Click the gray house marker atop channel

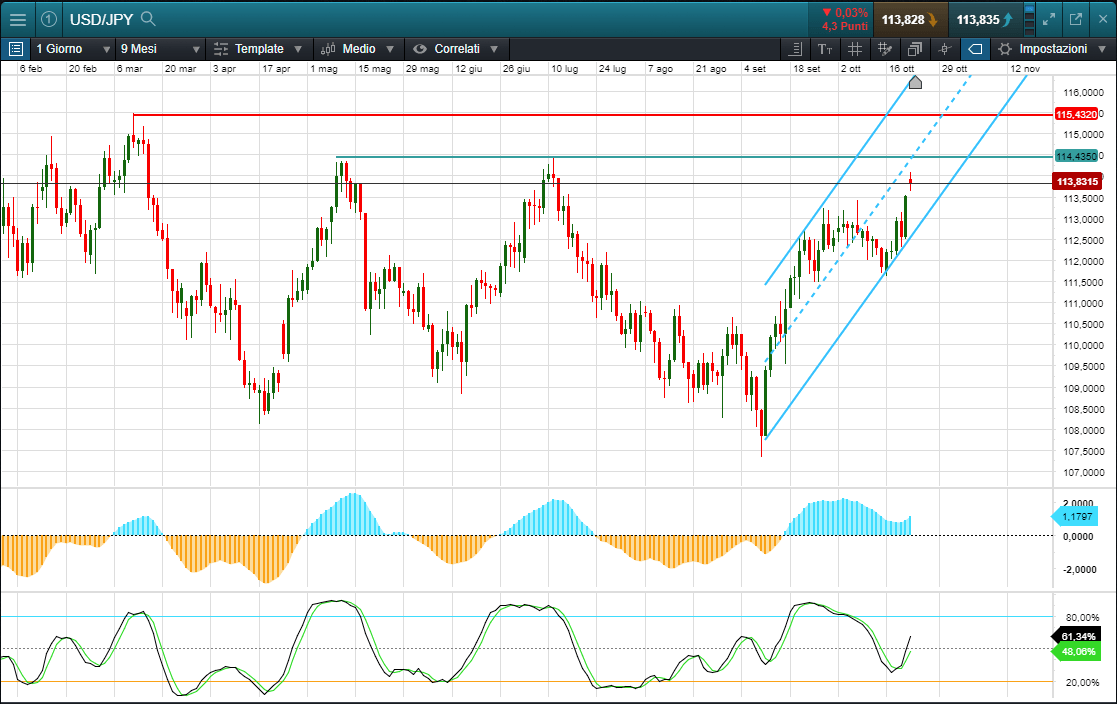(x=915, y=83)
